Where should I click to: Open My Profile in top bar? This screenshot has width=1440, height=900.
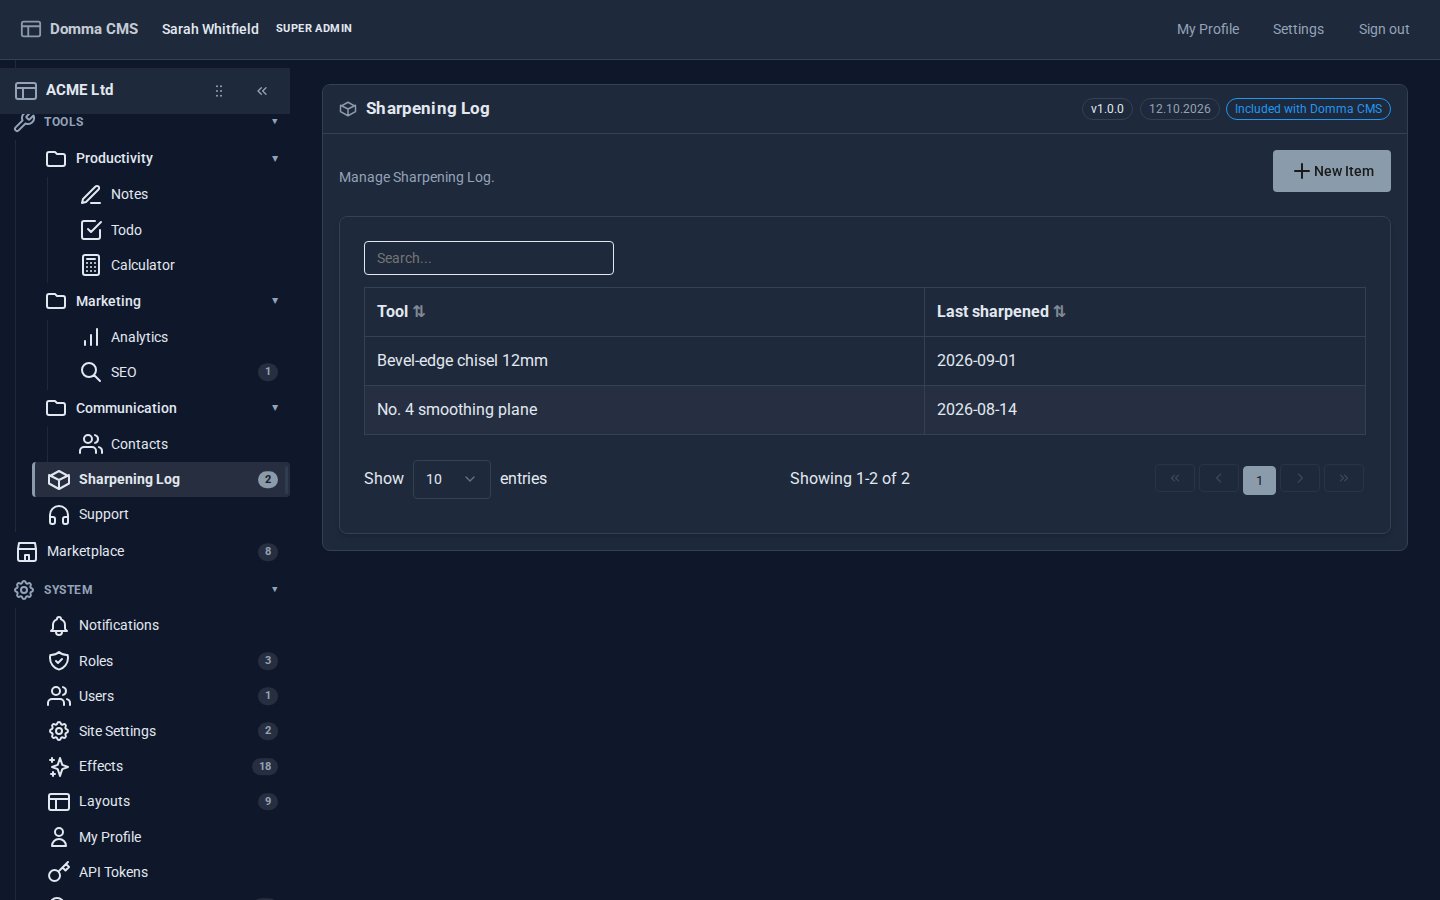(1208, 29)
